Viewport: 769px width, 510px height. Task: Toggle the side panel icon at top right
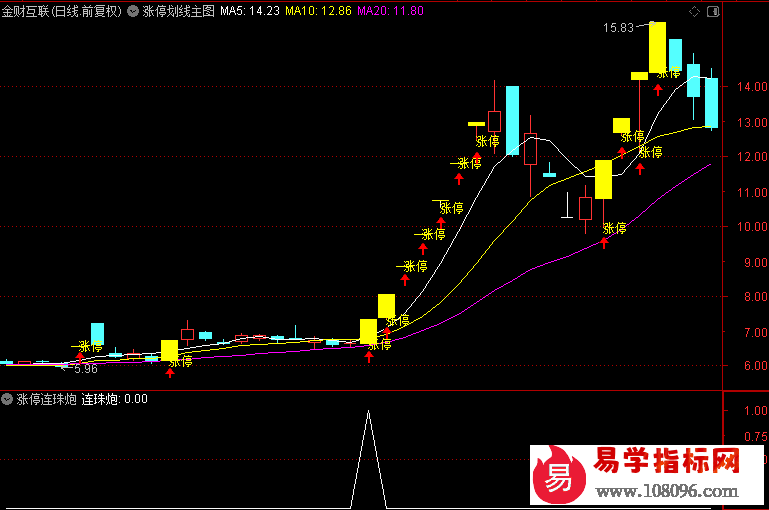[713, 11]
